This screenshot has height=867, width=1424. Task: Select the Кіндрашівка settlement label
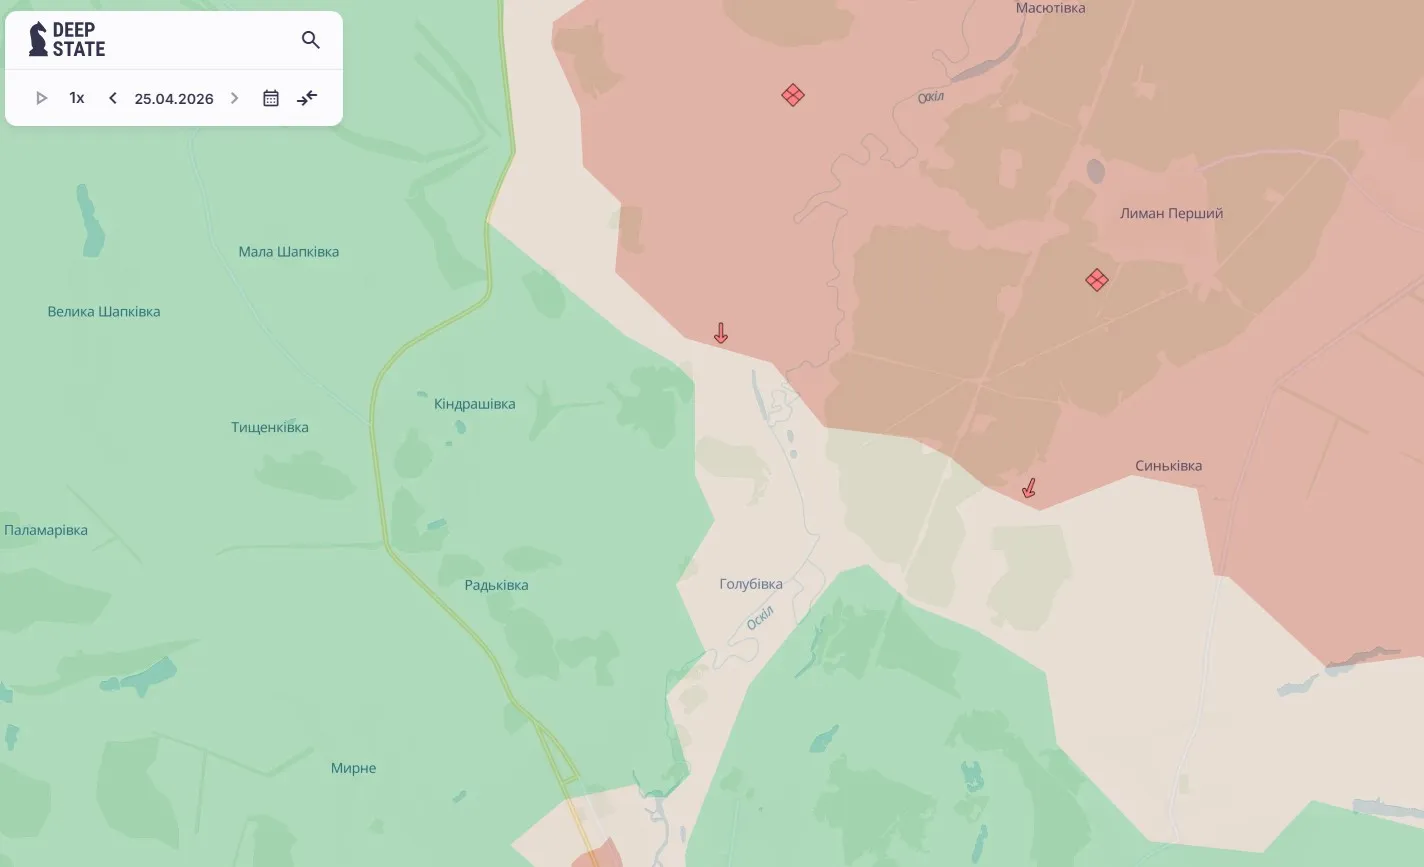(475, 404)
